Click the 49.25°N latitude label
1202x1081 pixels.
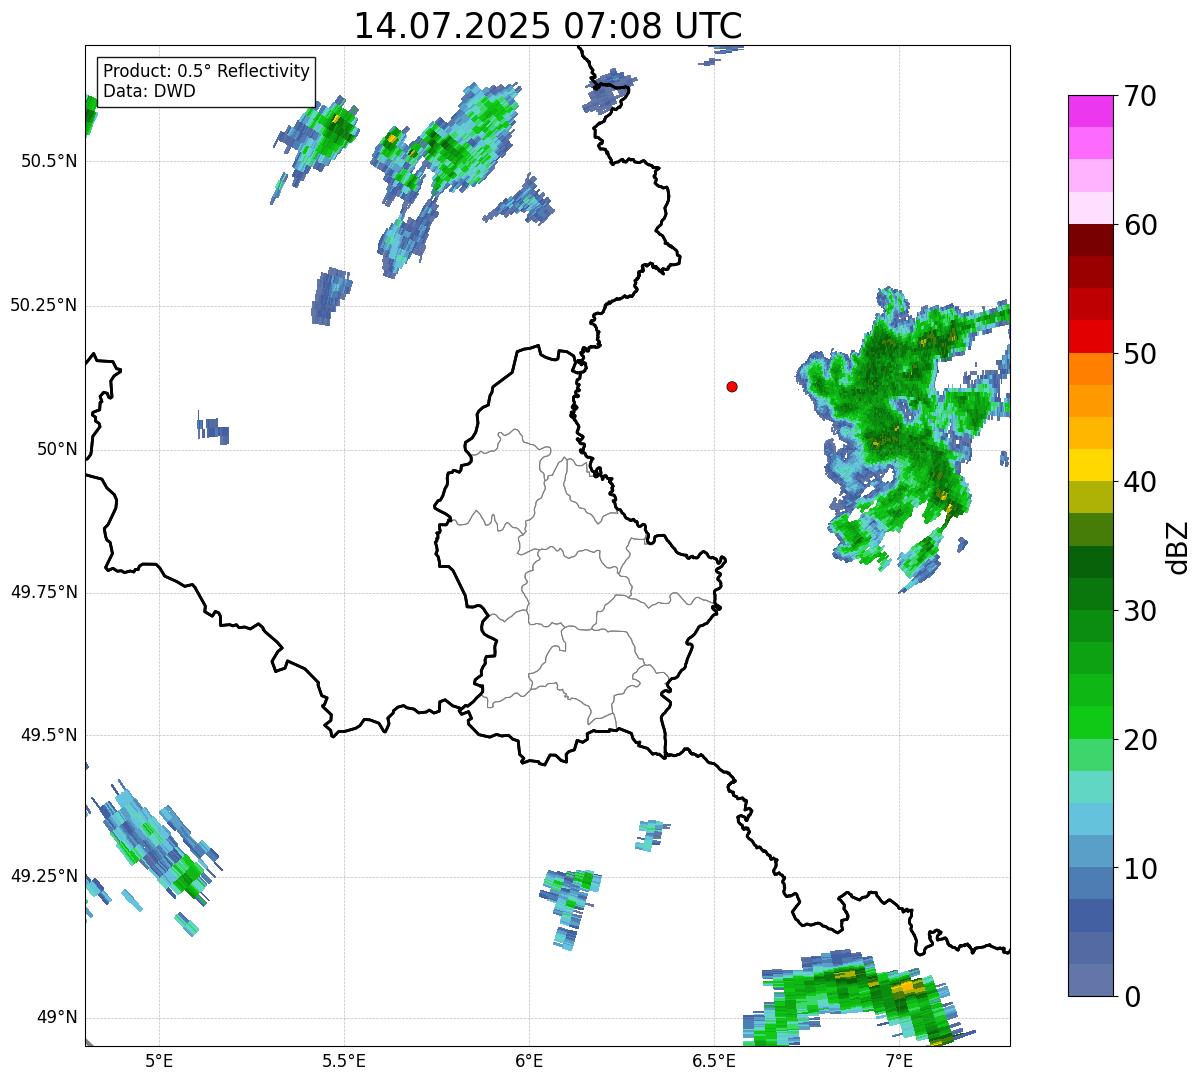44,876
